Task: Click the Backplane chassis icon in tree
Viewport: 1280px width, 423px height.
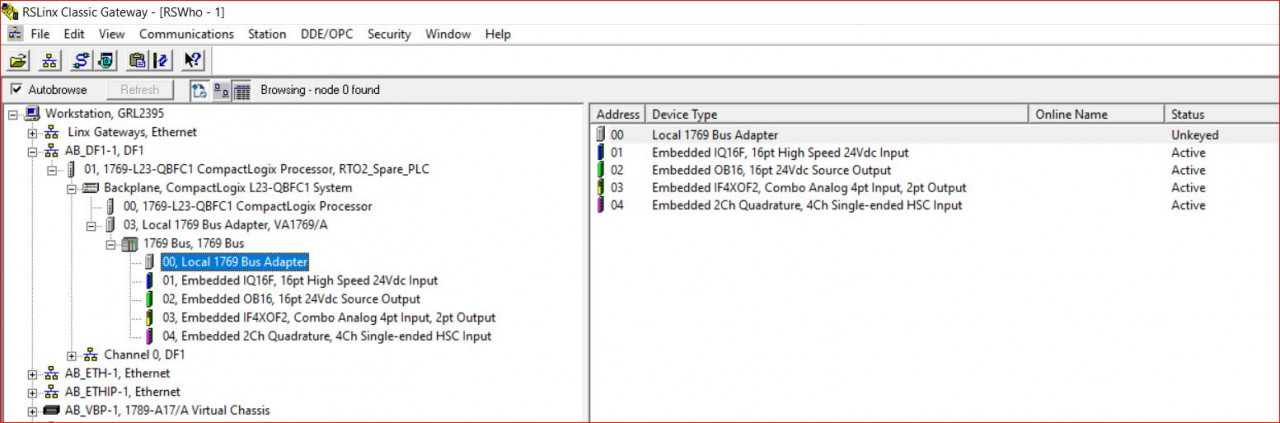Action: pos(90,188)
